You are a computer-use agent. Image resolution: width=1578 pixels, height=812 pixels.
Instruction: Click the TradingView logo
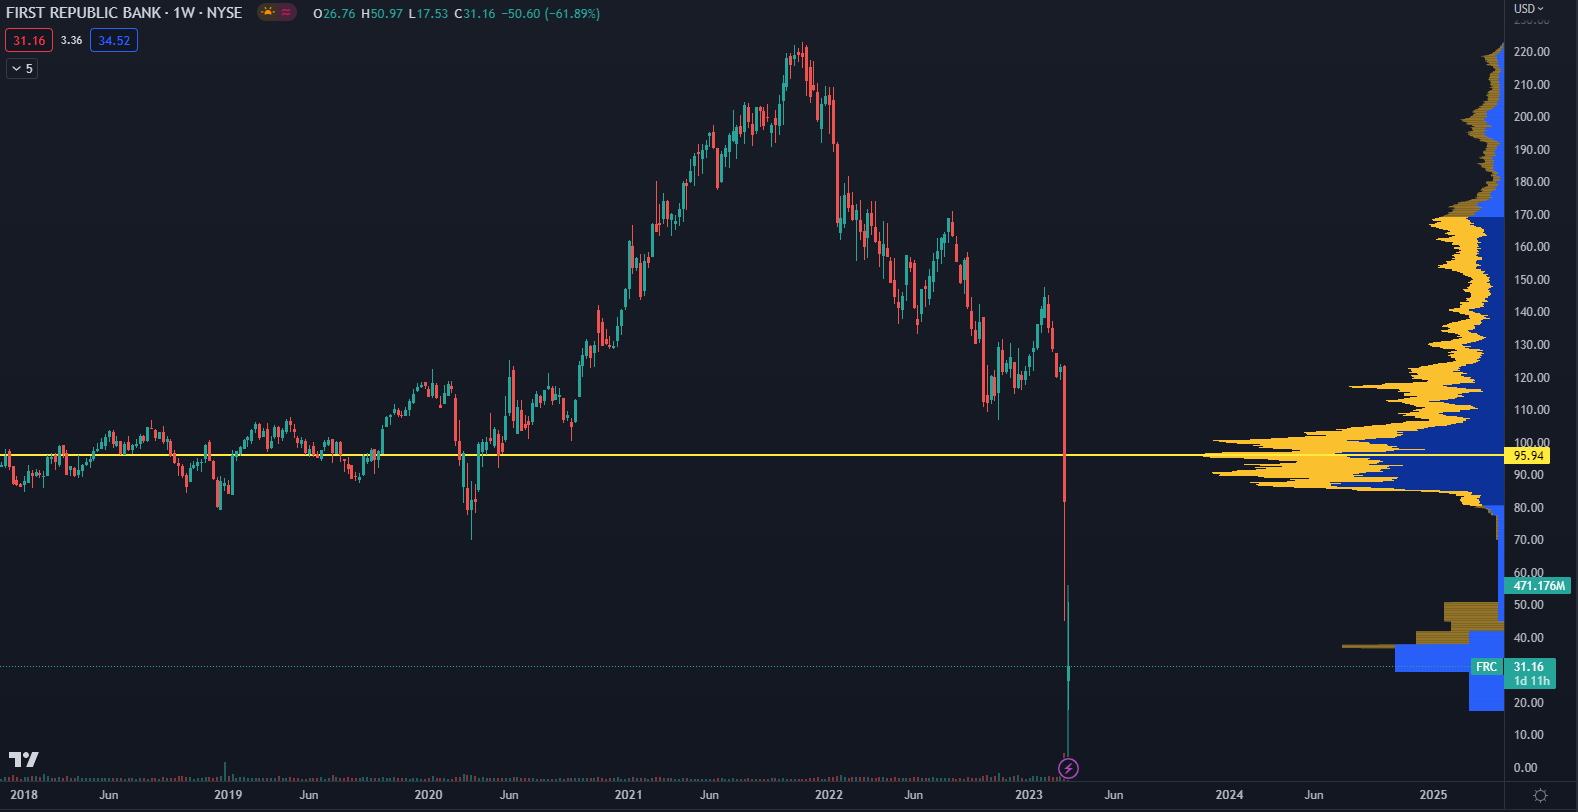click(x=24, y=759)
